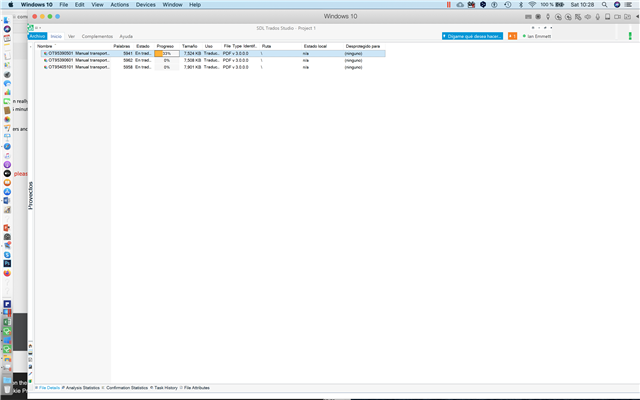
Task: Sort by the Estado local column header
Action: 315,46
